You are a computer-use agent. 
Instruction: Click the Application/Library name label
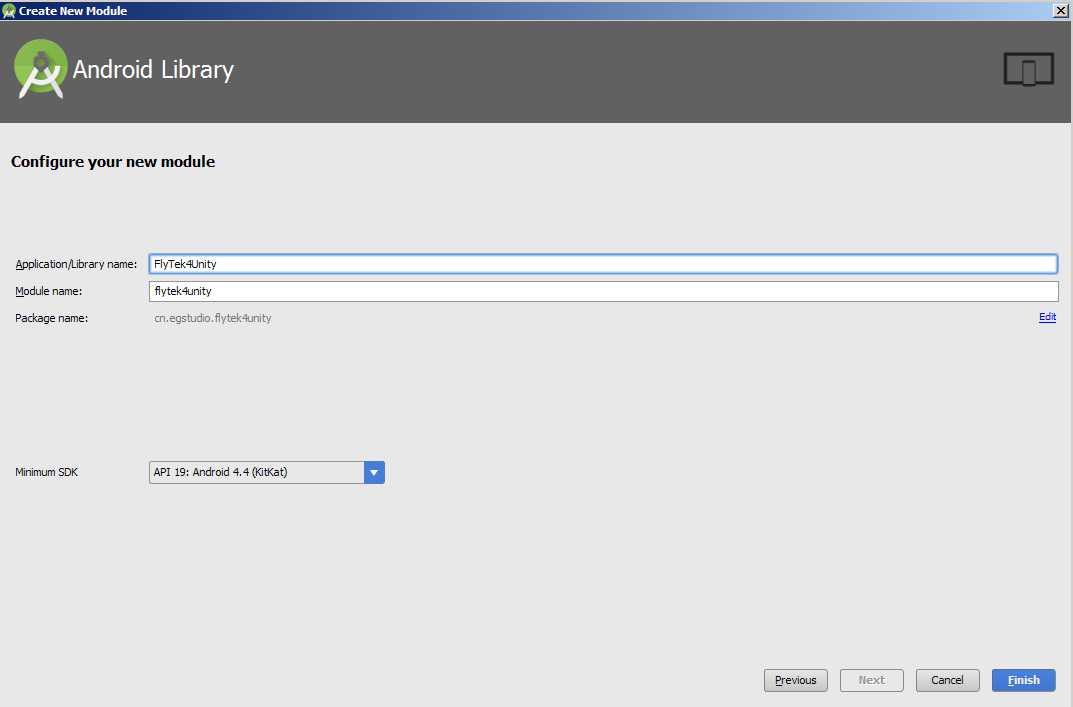point(76,264)
